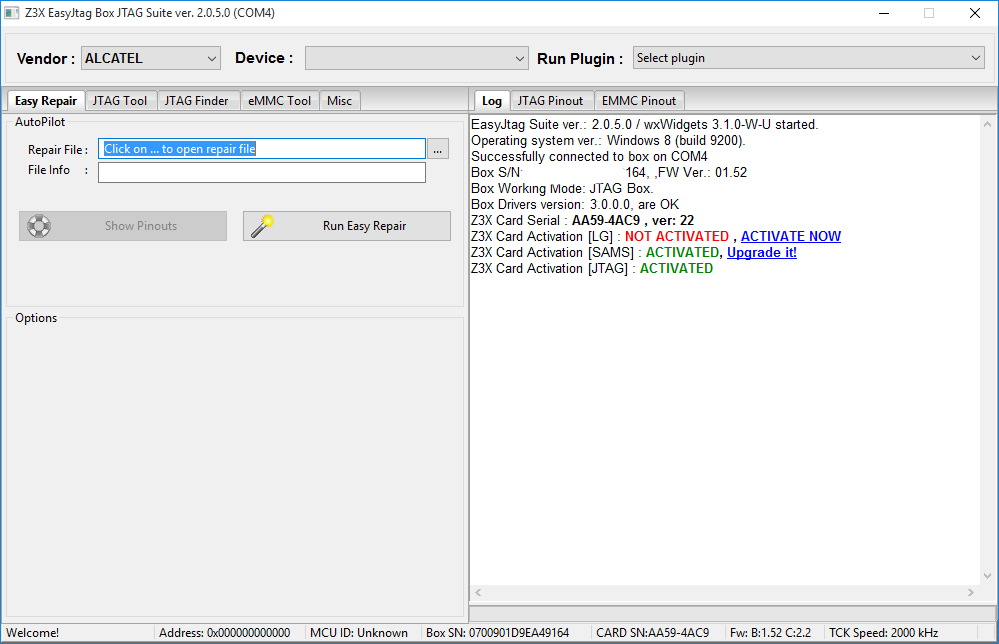Click the log horizontal scroll right arrow
The height and width of the screenshot is (644, 999).
tap(970, 592)
